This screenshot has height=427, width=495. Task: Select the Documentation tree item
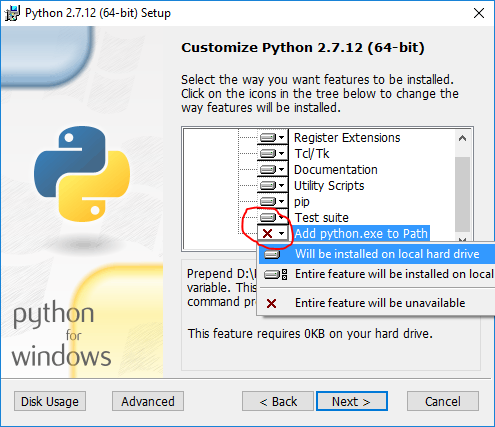click(336, 170)
